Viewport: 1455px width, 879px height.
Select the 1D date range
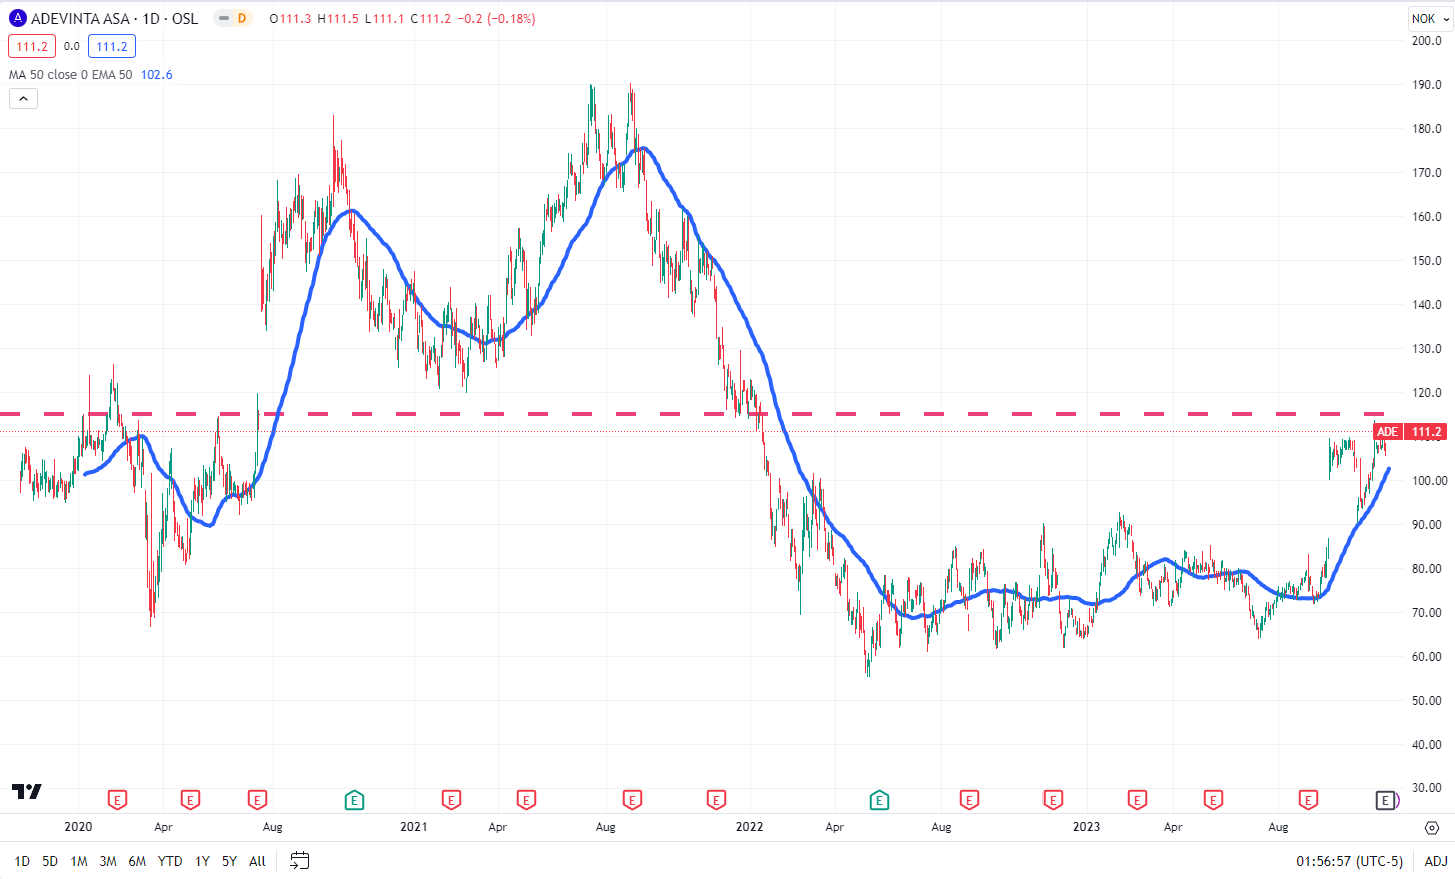coord(22,861)
